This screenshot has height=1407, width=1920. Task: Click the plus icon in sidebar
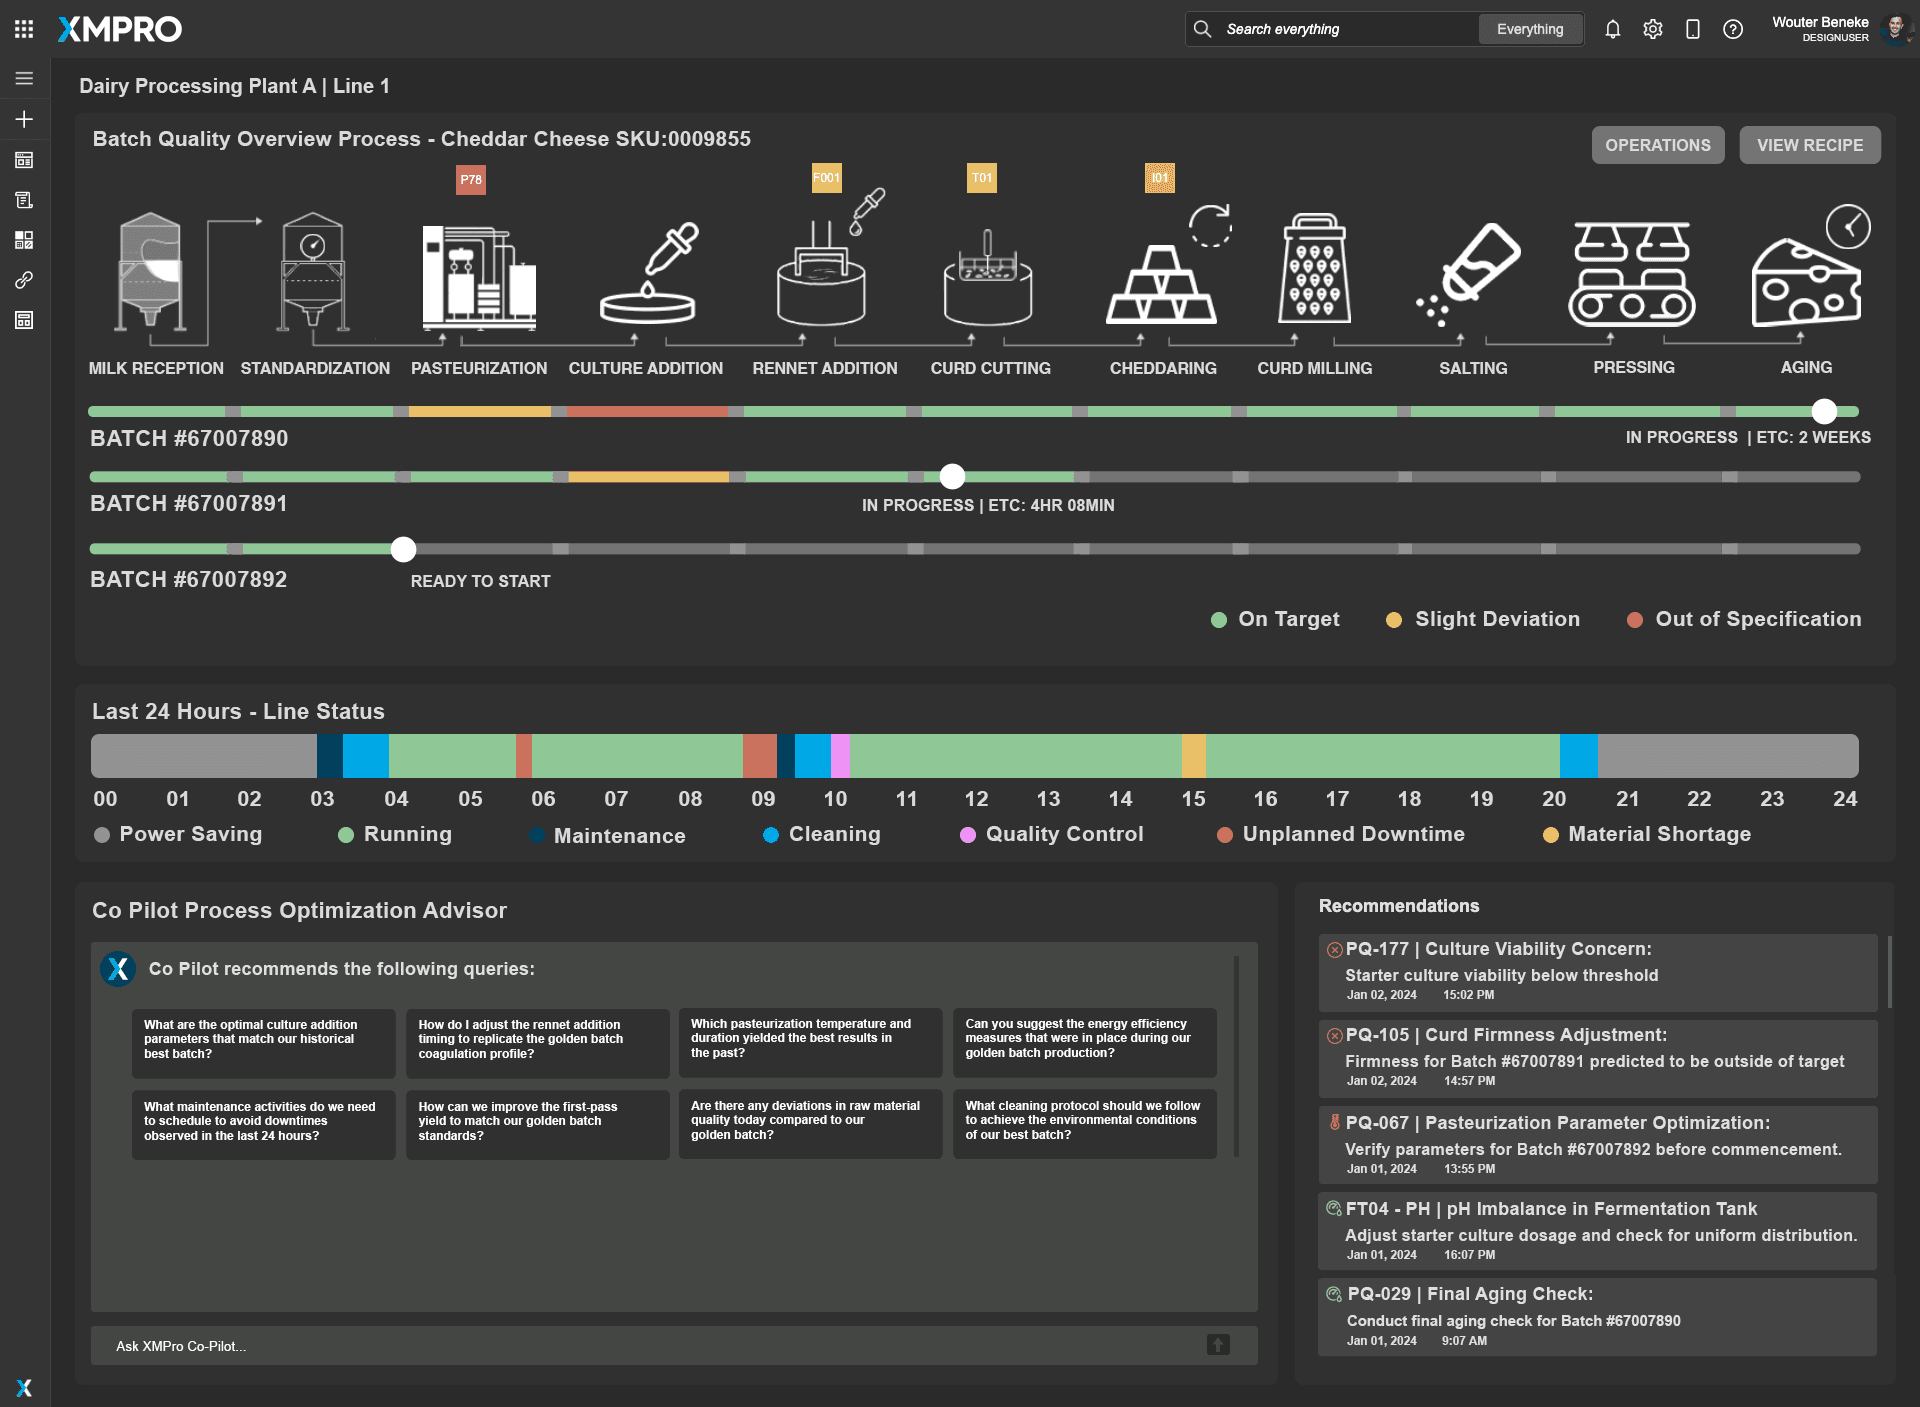click(24, 119)
